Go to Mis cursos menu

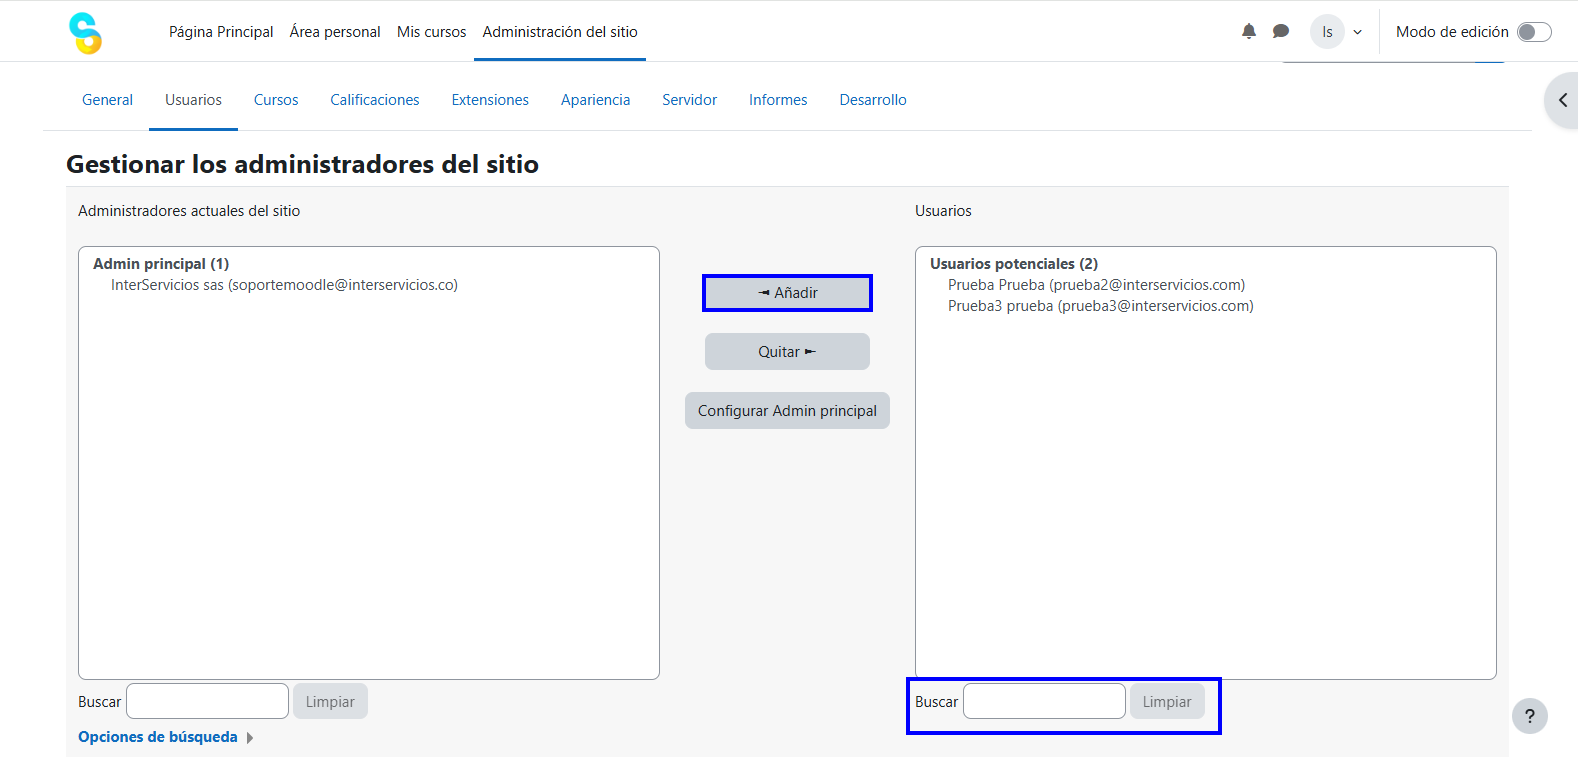click(x=431, y=32)
